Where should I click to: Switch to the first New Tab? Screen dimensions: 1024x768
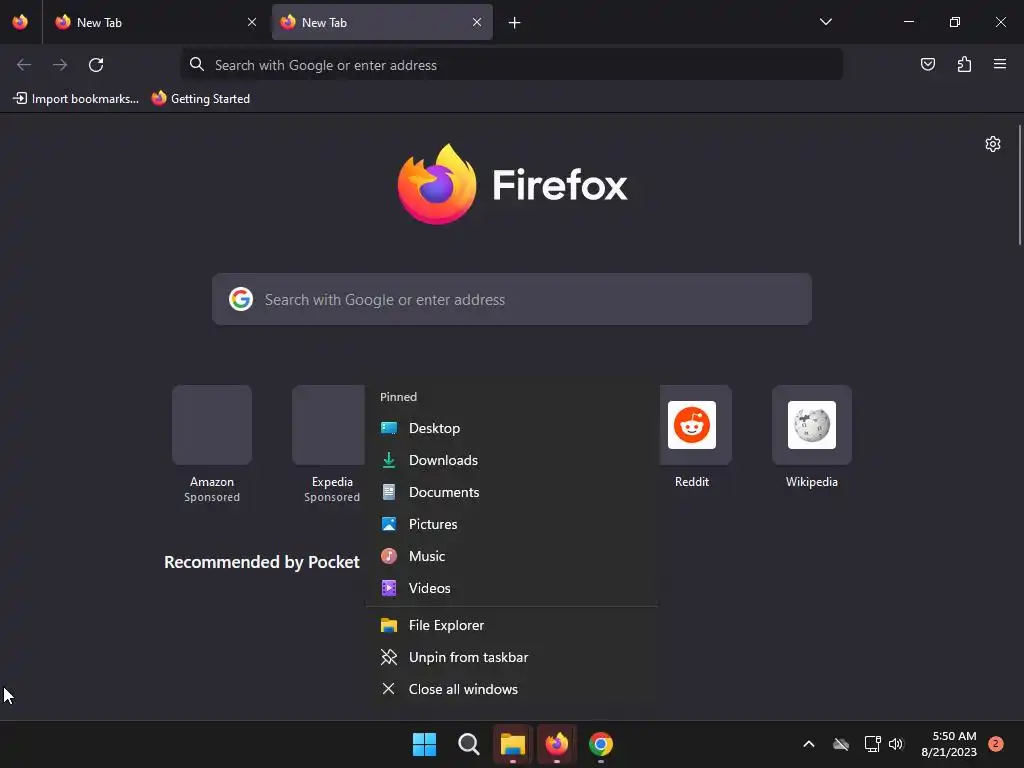(x=155, y=22)
